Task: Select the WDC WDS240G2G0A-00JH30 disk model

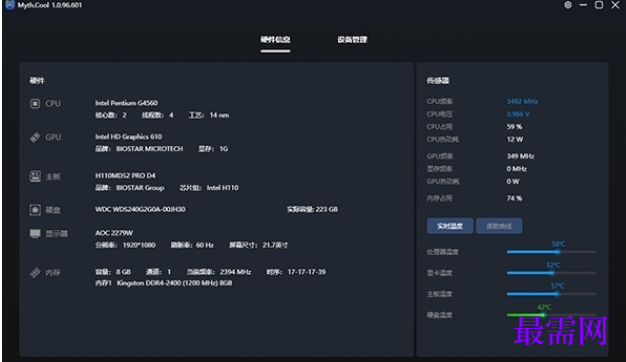Action: coord(140,209)
